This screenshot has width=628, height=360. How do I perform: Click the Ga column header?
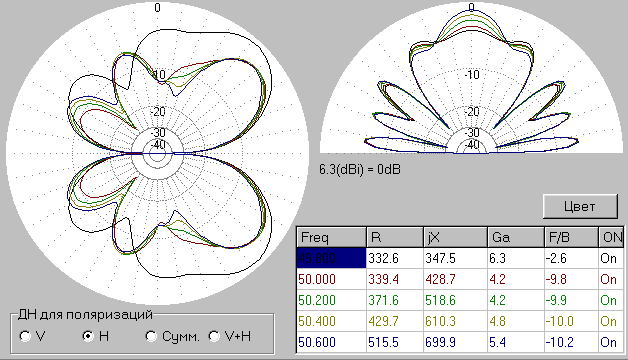(516, 237)
